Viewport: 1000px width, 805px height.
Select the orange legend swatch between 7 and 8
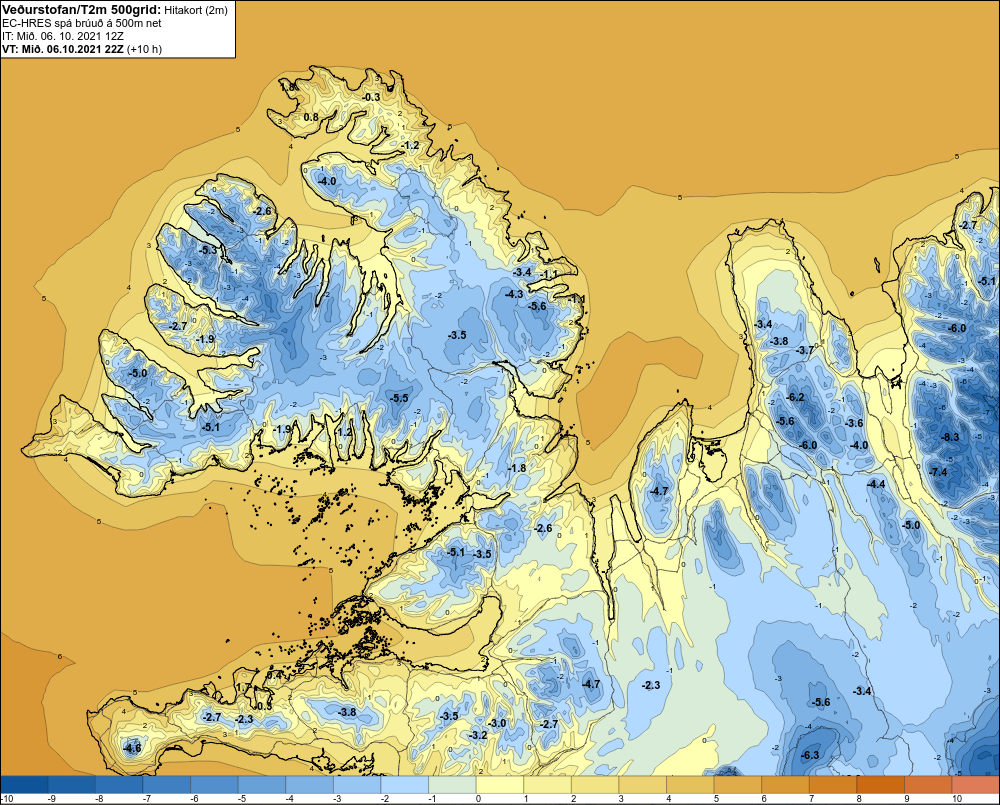point(834,784)
